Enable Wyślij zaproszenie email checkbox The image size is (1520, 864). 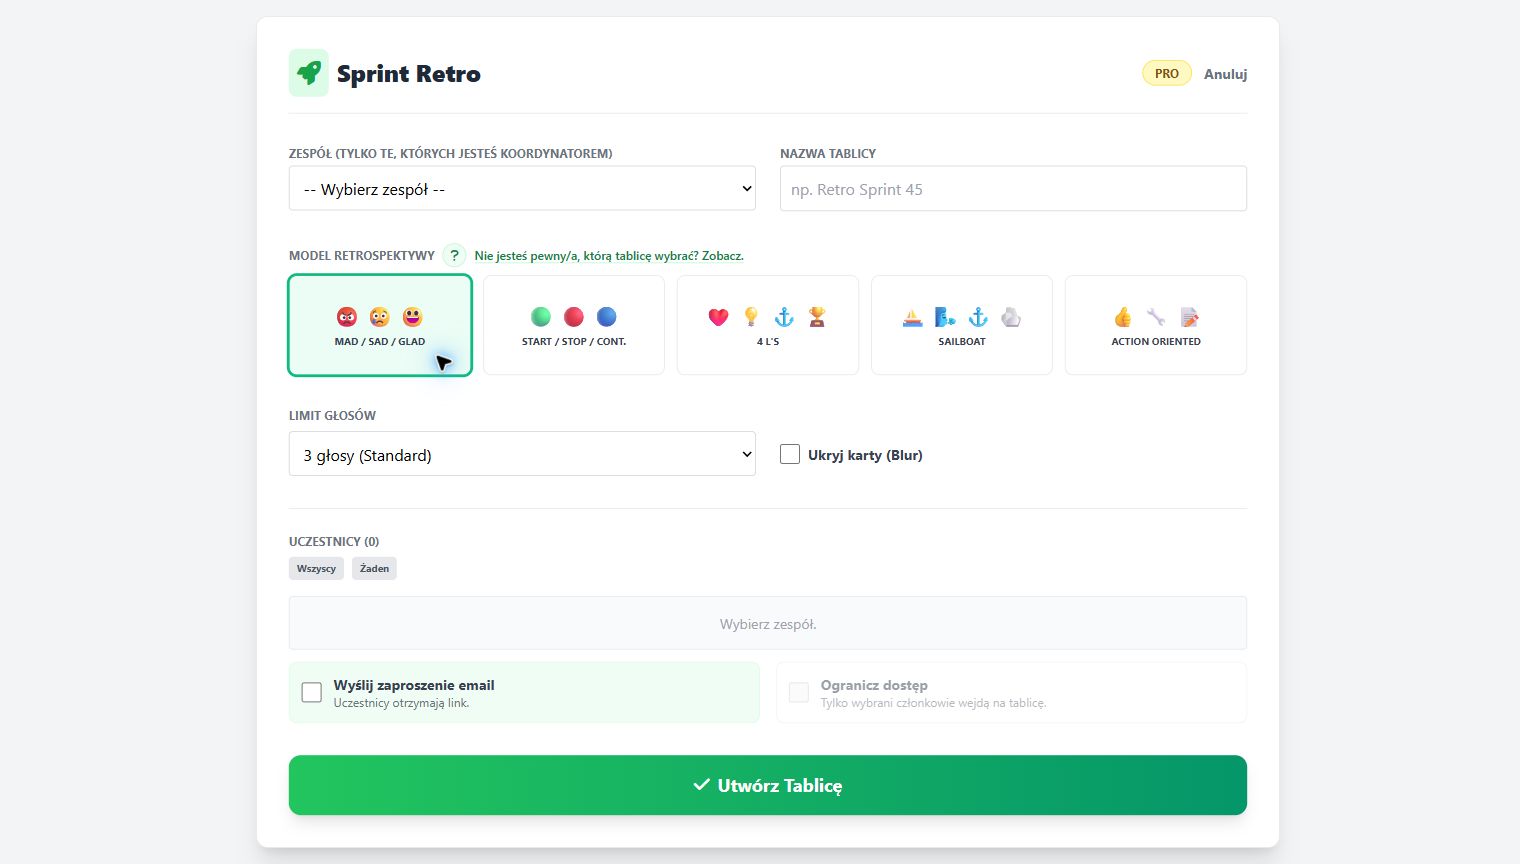click(x=312, y=692)
